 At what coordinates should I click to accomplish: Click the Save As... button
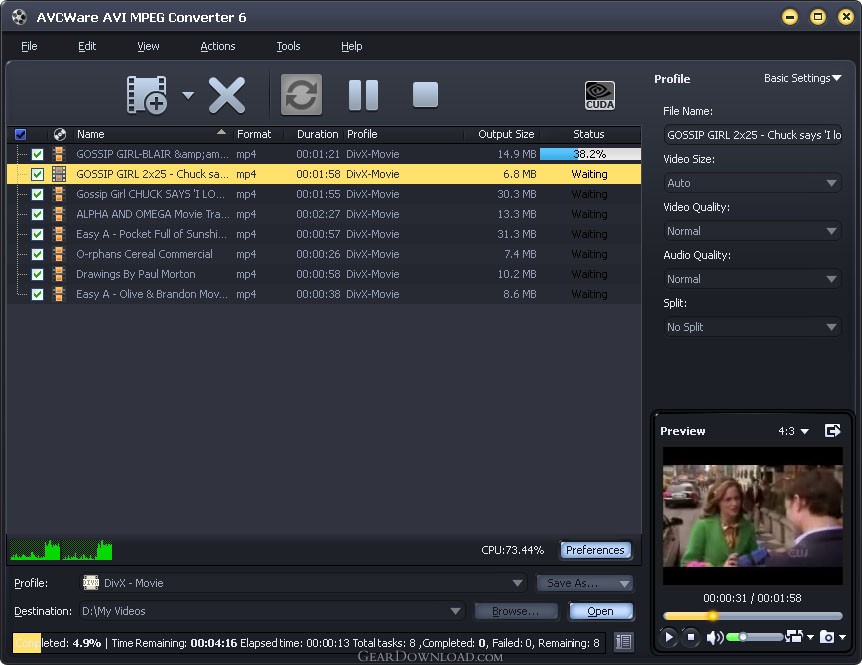(x=584, y=583)
